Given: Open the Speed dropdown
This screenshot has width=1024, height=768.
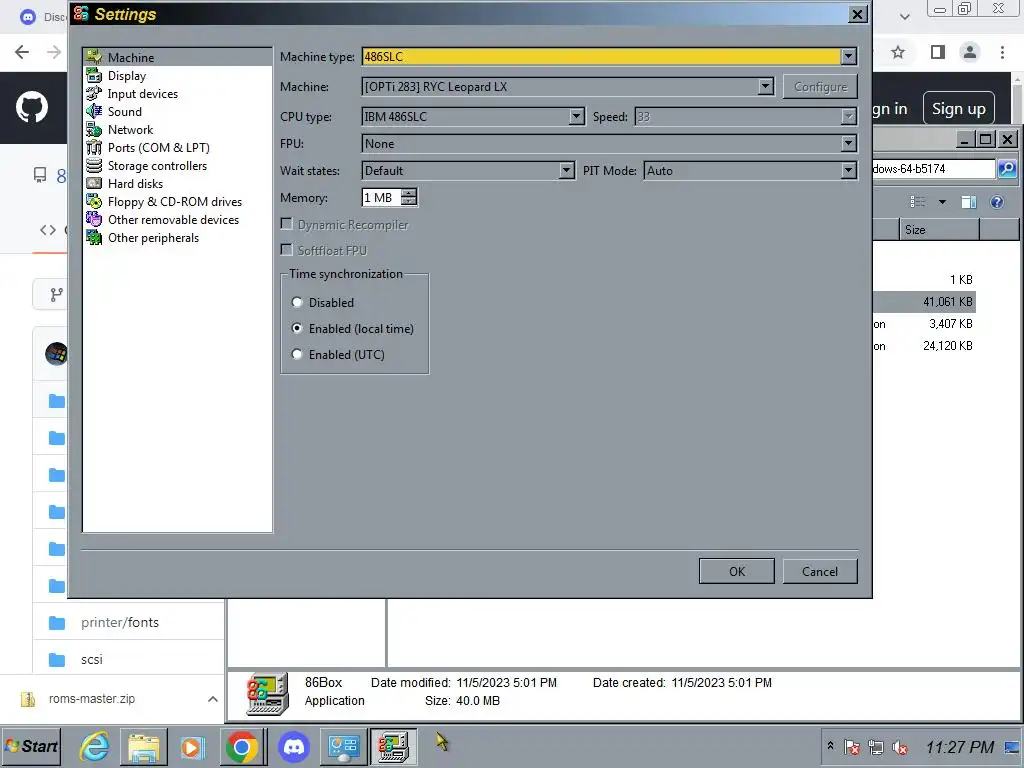Looking at the screenshot, I should pos(848,116).
